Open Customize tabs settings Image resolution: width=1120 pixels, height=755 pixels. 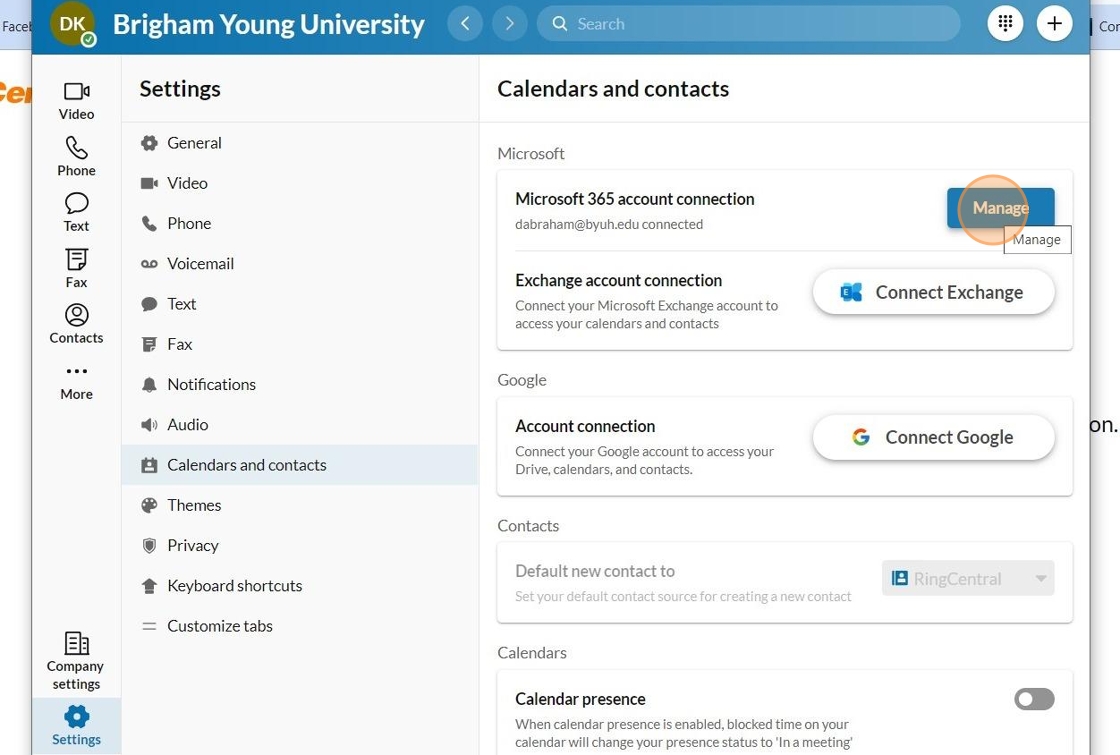[x=299, y=626]
